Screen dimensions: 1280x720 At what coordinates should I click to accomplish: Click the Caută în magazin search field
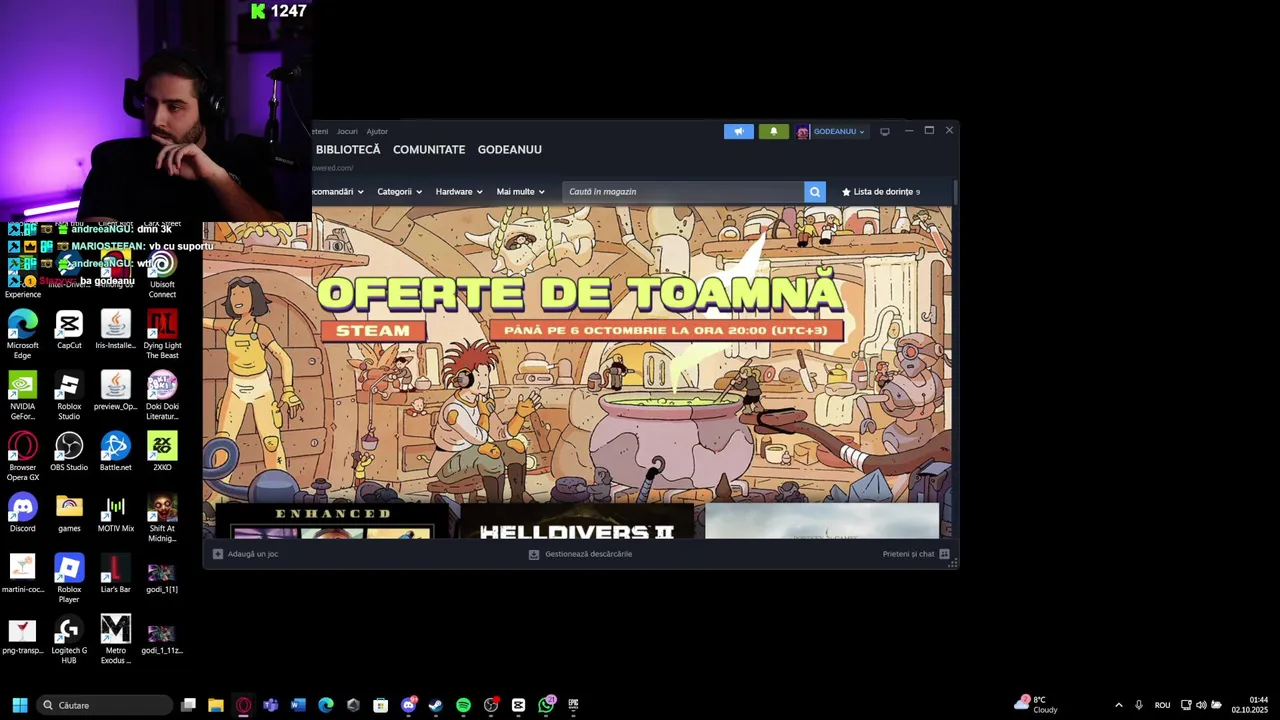683,192
